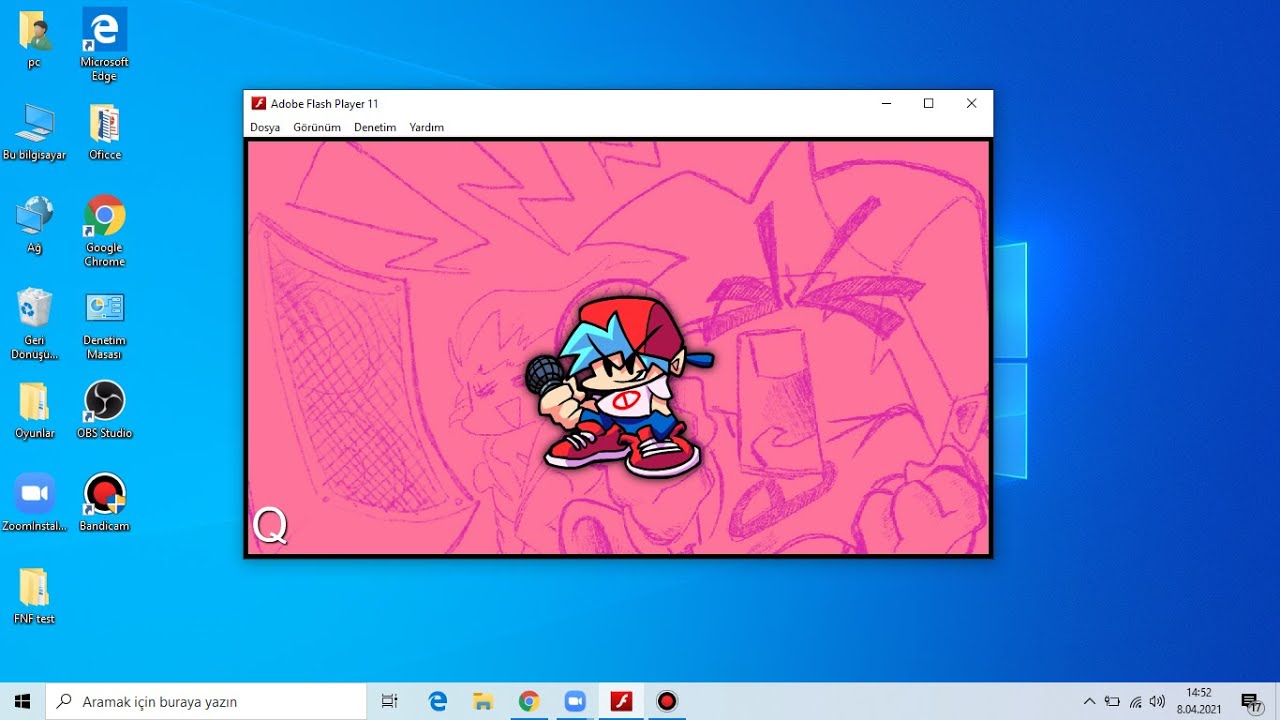1280x720 pixels.
Task: Open the Dosya menu in Flash Player
Action: (x=265, y=127)
